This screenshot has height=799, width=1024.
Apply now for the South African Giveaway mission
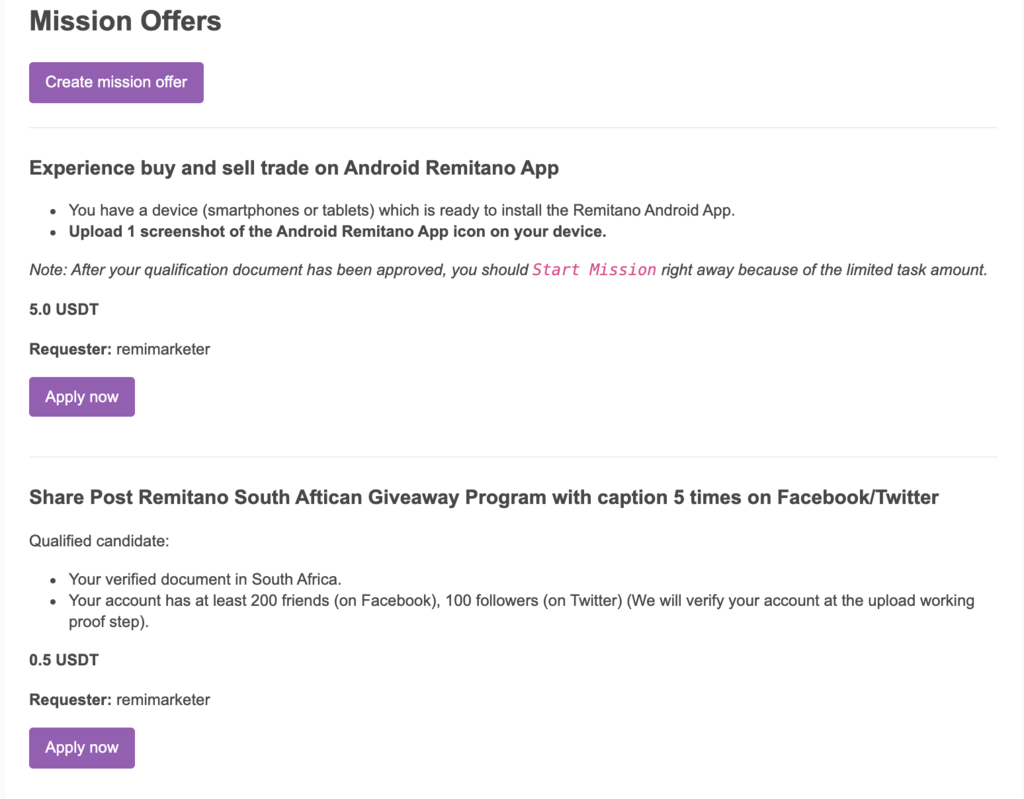click(x=82, y=748)
